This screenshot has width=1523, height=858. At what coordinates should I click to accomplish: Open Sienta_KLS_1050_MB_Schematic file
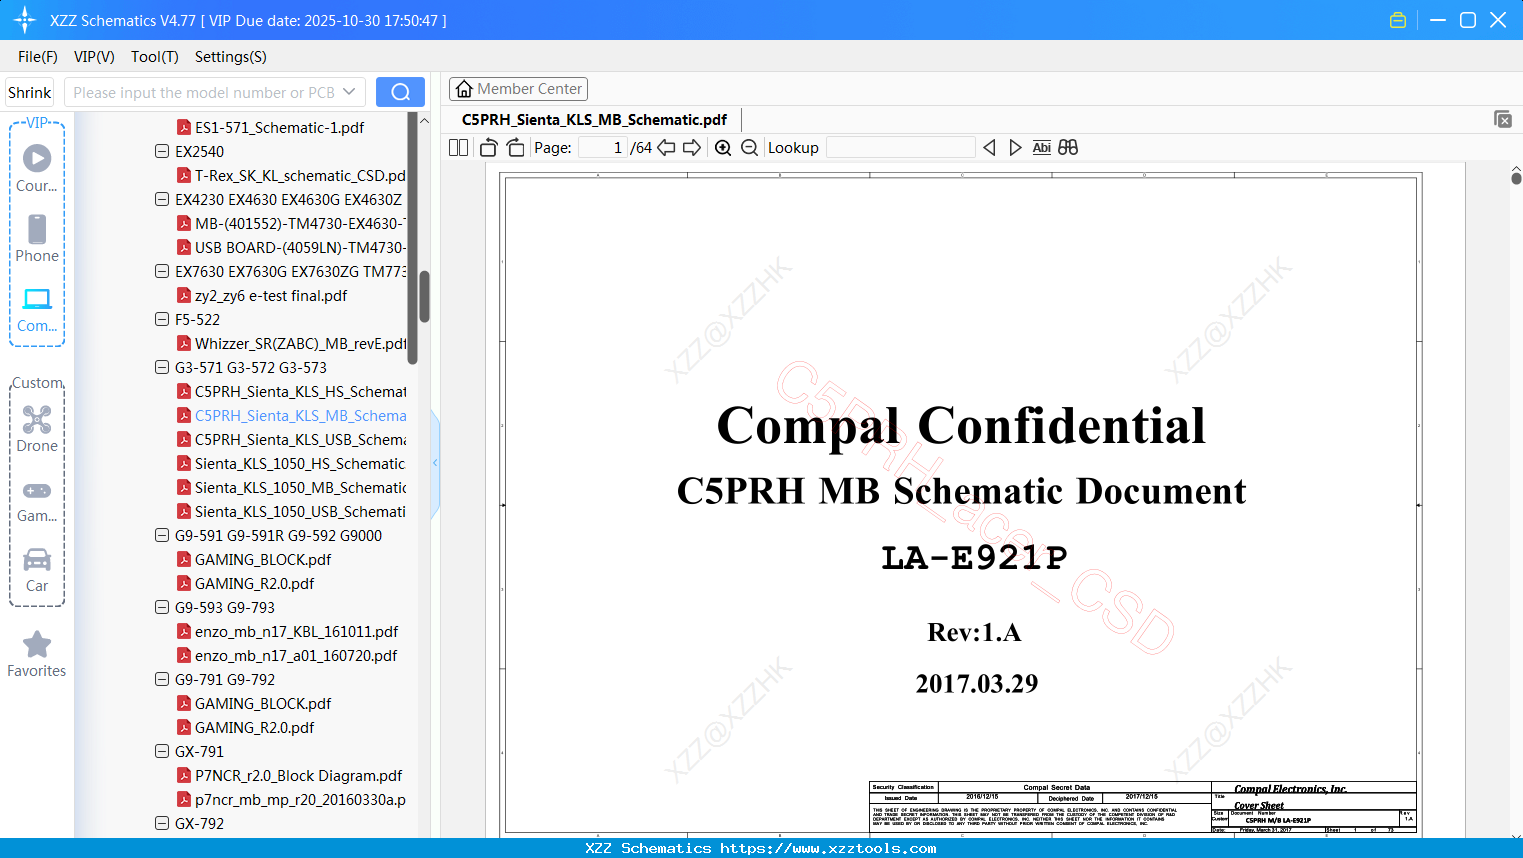(x=291, y=488)
